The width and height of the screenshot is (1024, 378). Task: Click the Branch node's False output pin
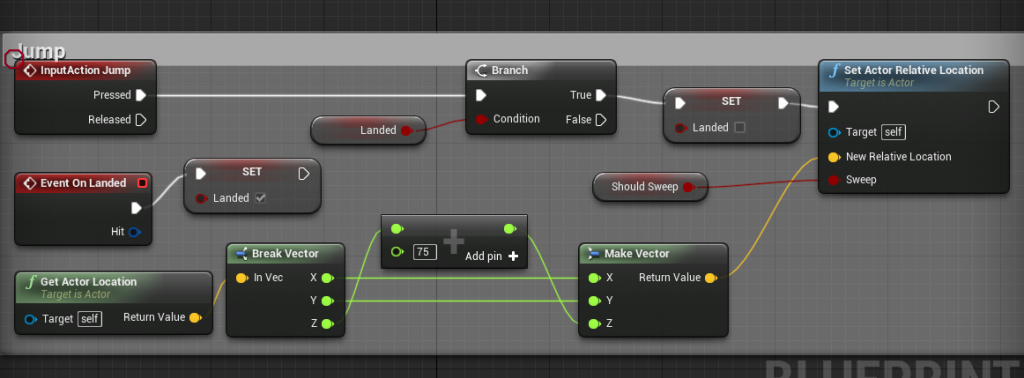tap(601, 119)
